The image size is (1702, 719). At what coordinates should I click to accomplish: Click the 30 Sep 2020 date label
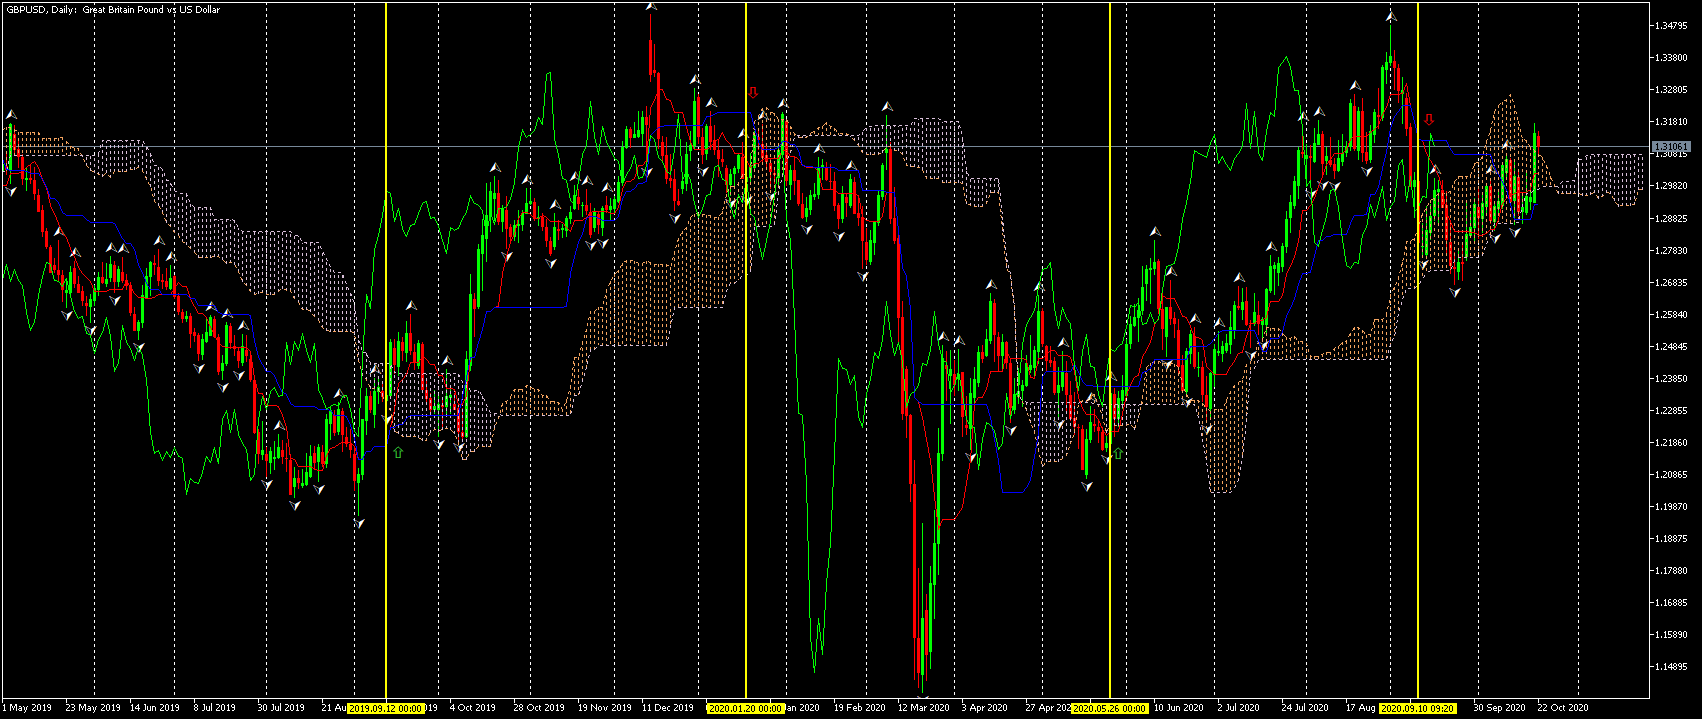click(1499, 708)
